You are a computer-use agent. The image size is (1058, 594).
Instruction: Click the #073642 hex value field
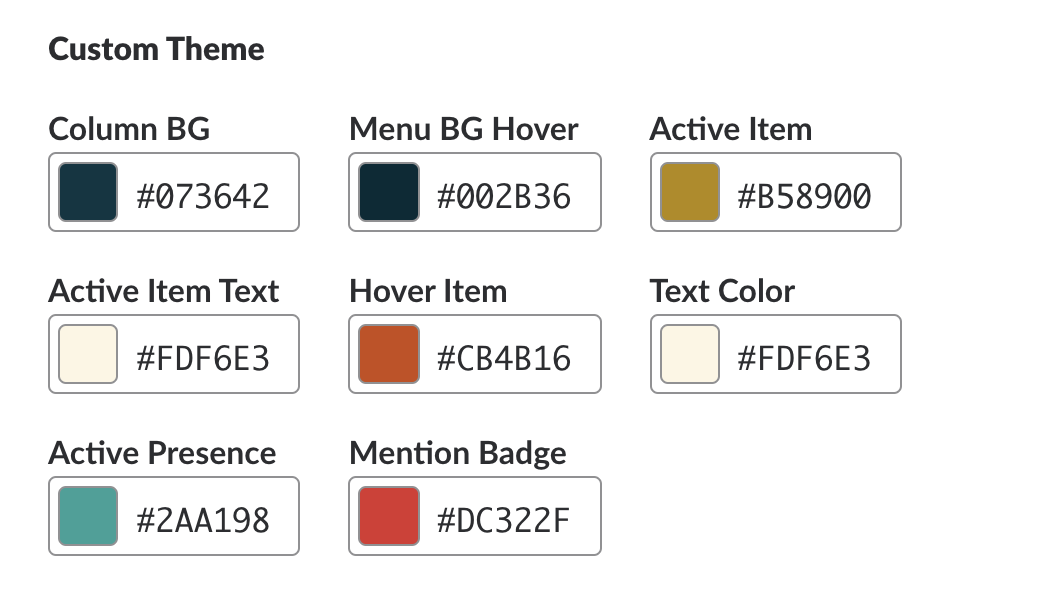tap(203, 194)
